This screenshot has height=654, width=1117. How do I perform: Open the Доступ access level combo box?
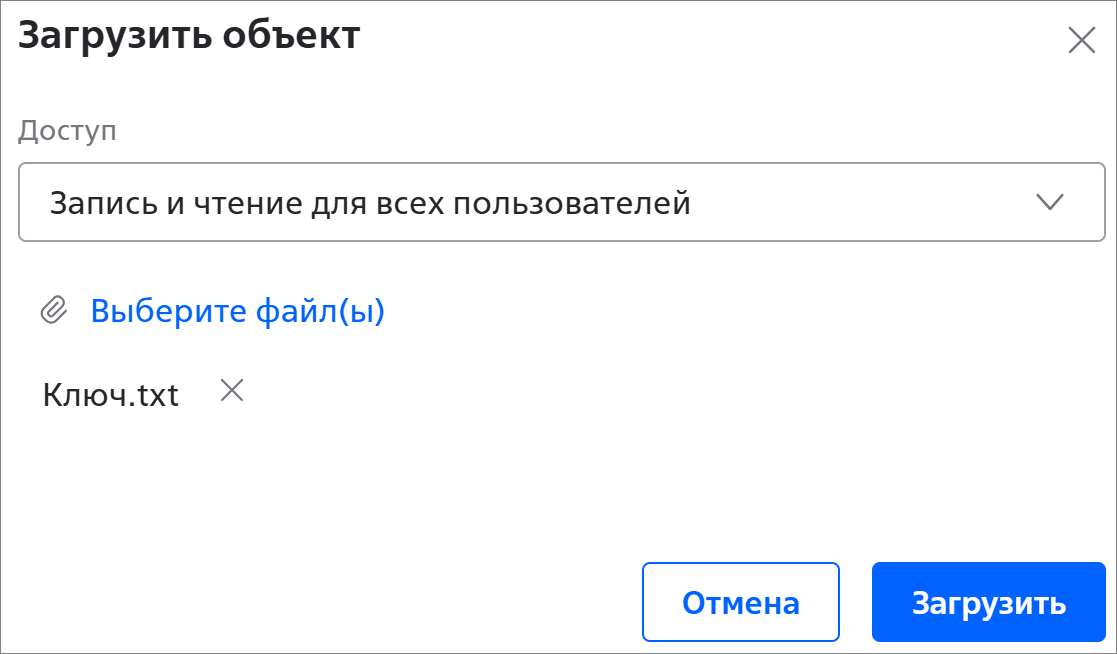coord(561,203)
